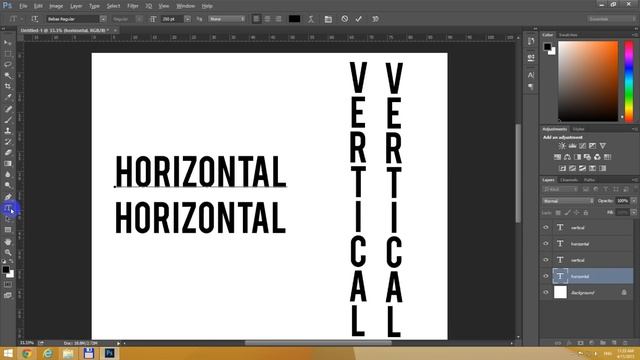This screenshot has height=360, width=640.
Task: Open the font family dropdown
Action: (103, 19)
